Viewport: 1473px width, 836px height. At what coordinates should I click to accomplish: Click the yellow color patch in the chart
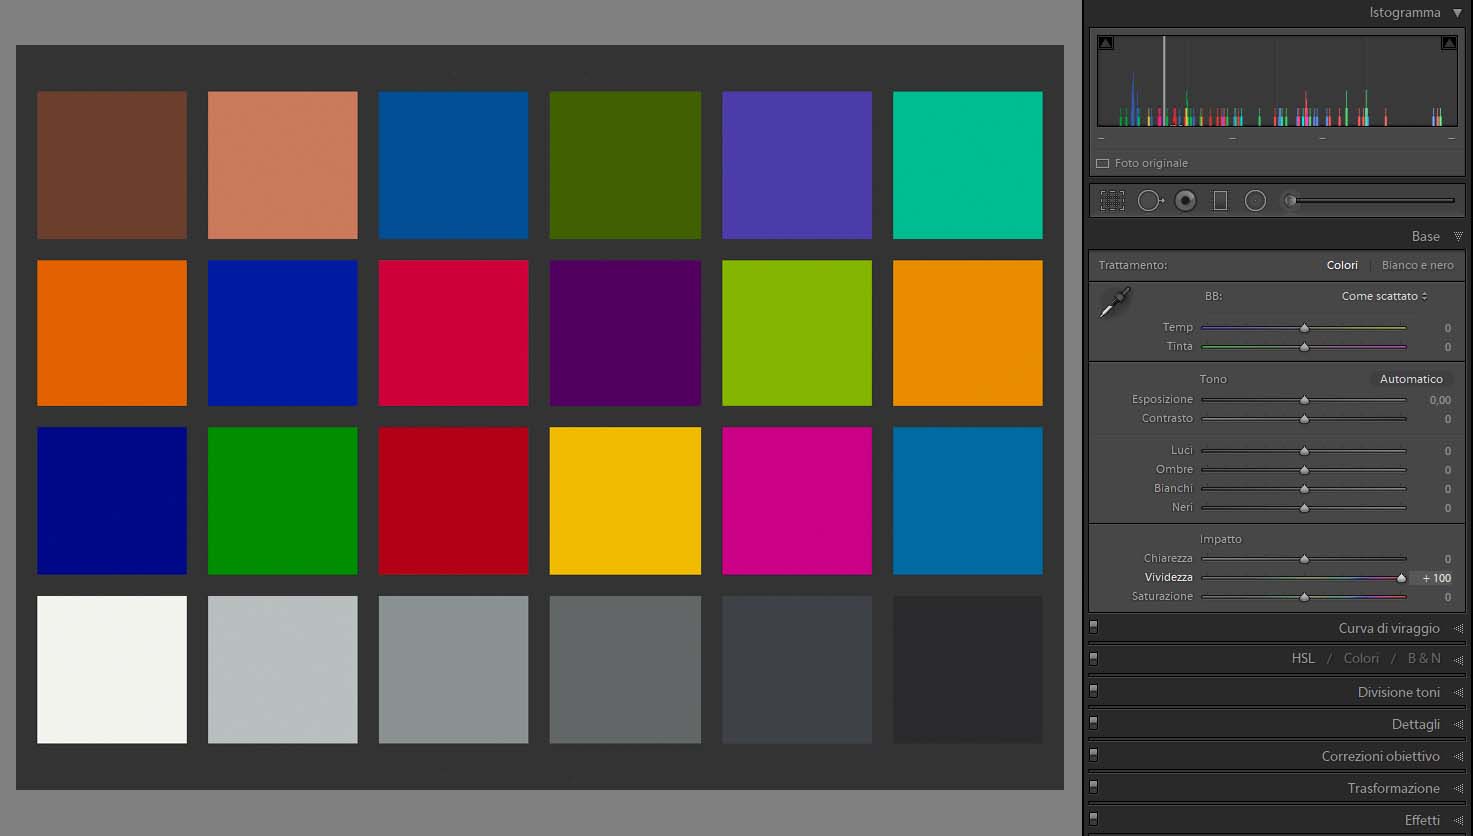625,501
